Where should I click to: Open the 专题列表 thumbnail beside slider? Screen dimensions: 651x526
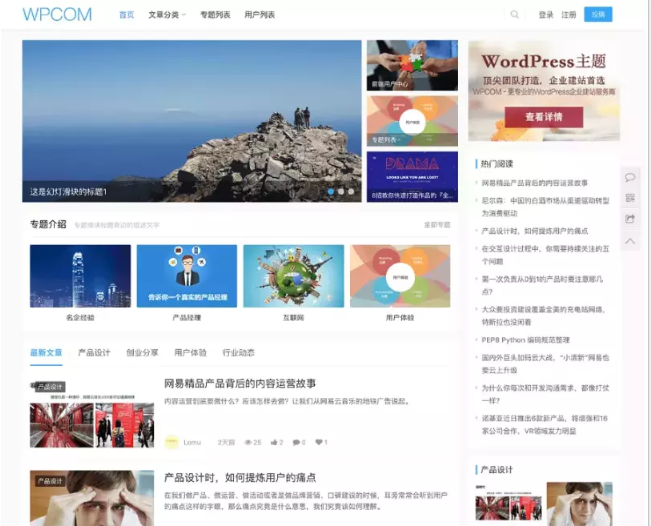(412, 121)
